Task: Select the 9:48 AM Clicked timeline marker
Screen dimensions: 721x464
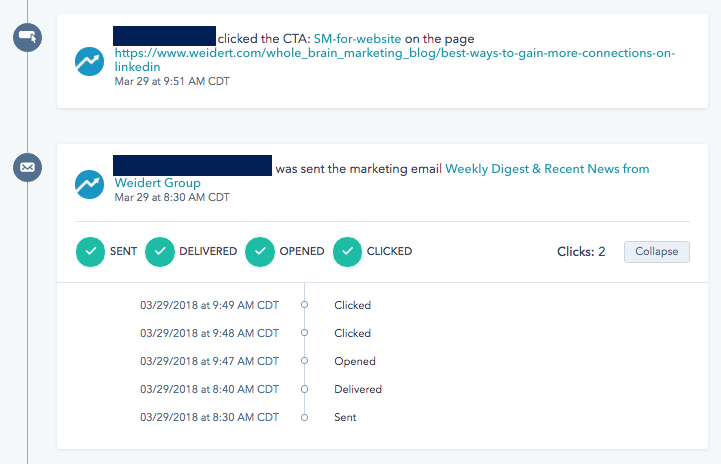Action: pyautogui.click(x=304, y=333)
